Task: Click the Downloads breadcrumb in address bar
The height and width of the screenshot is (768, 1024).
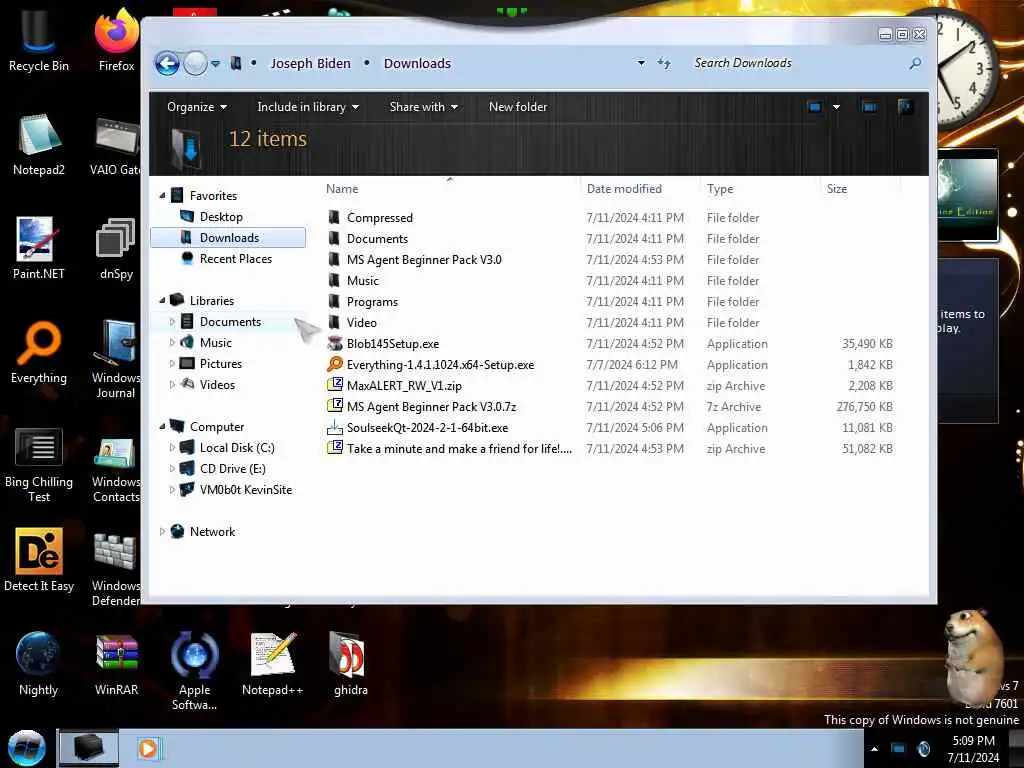Action: 417,63
